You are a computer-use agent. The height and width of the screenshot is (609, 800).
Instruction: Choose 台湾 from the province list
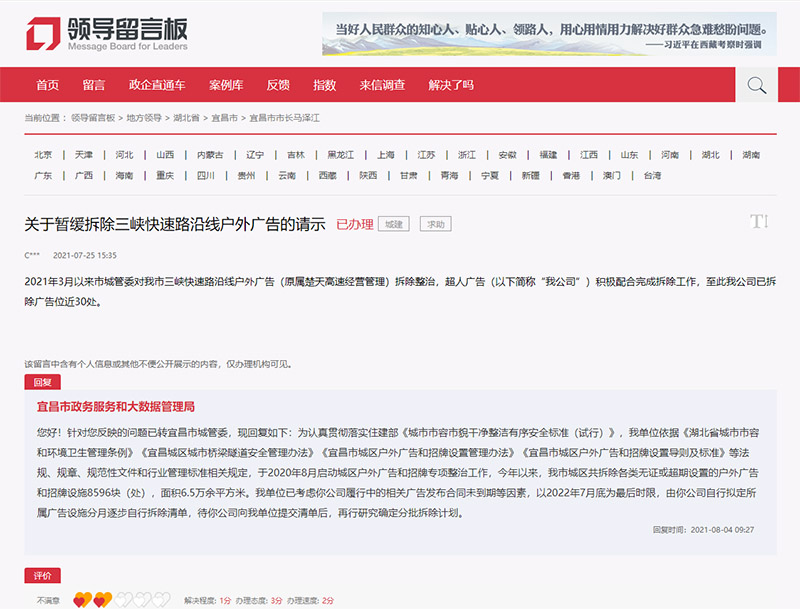(652, 175)
